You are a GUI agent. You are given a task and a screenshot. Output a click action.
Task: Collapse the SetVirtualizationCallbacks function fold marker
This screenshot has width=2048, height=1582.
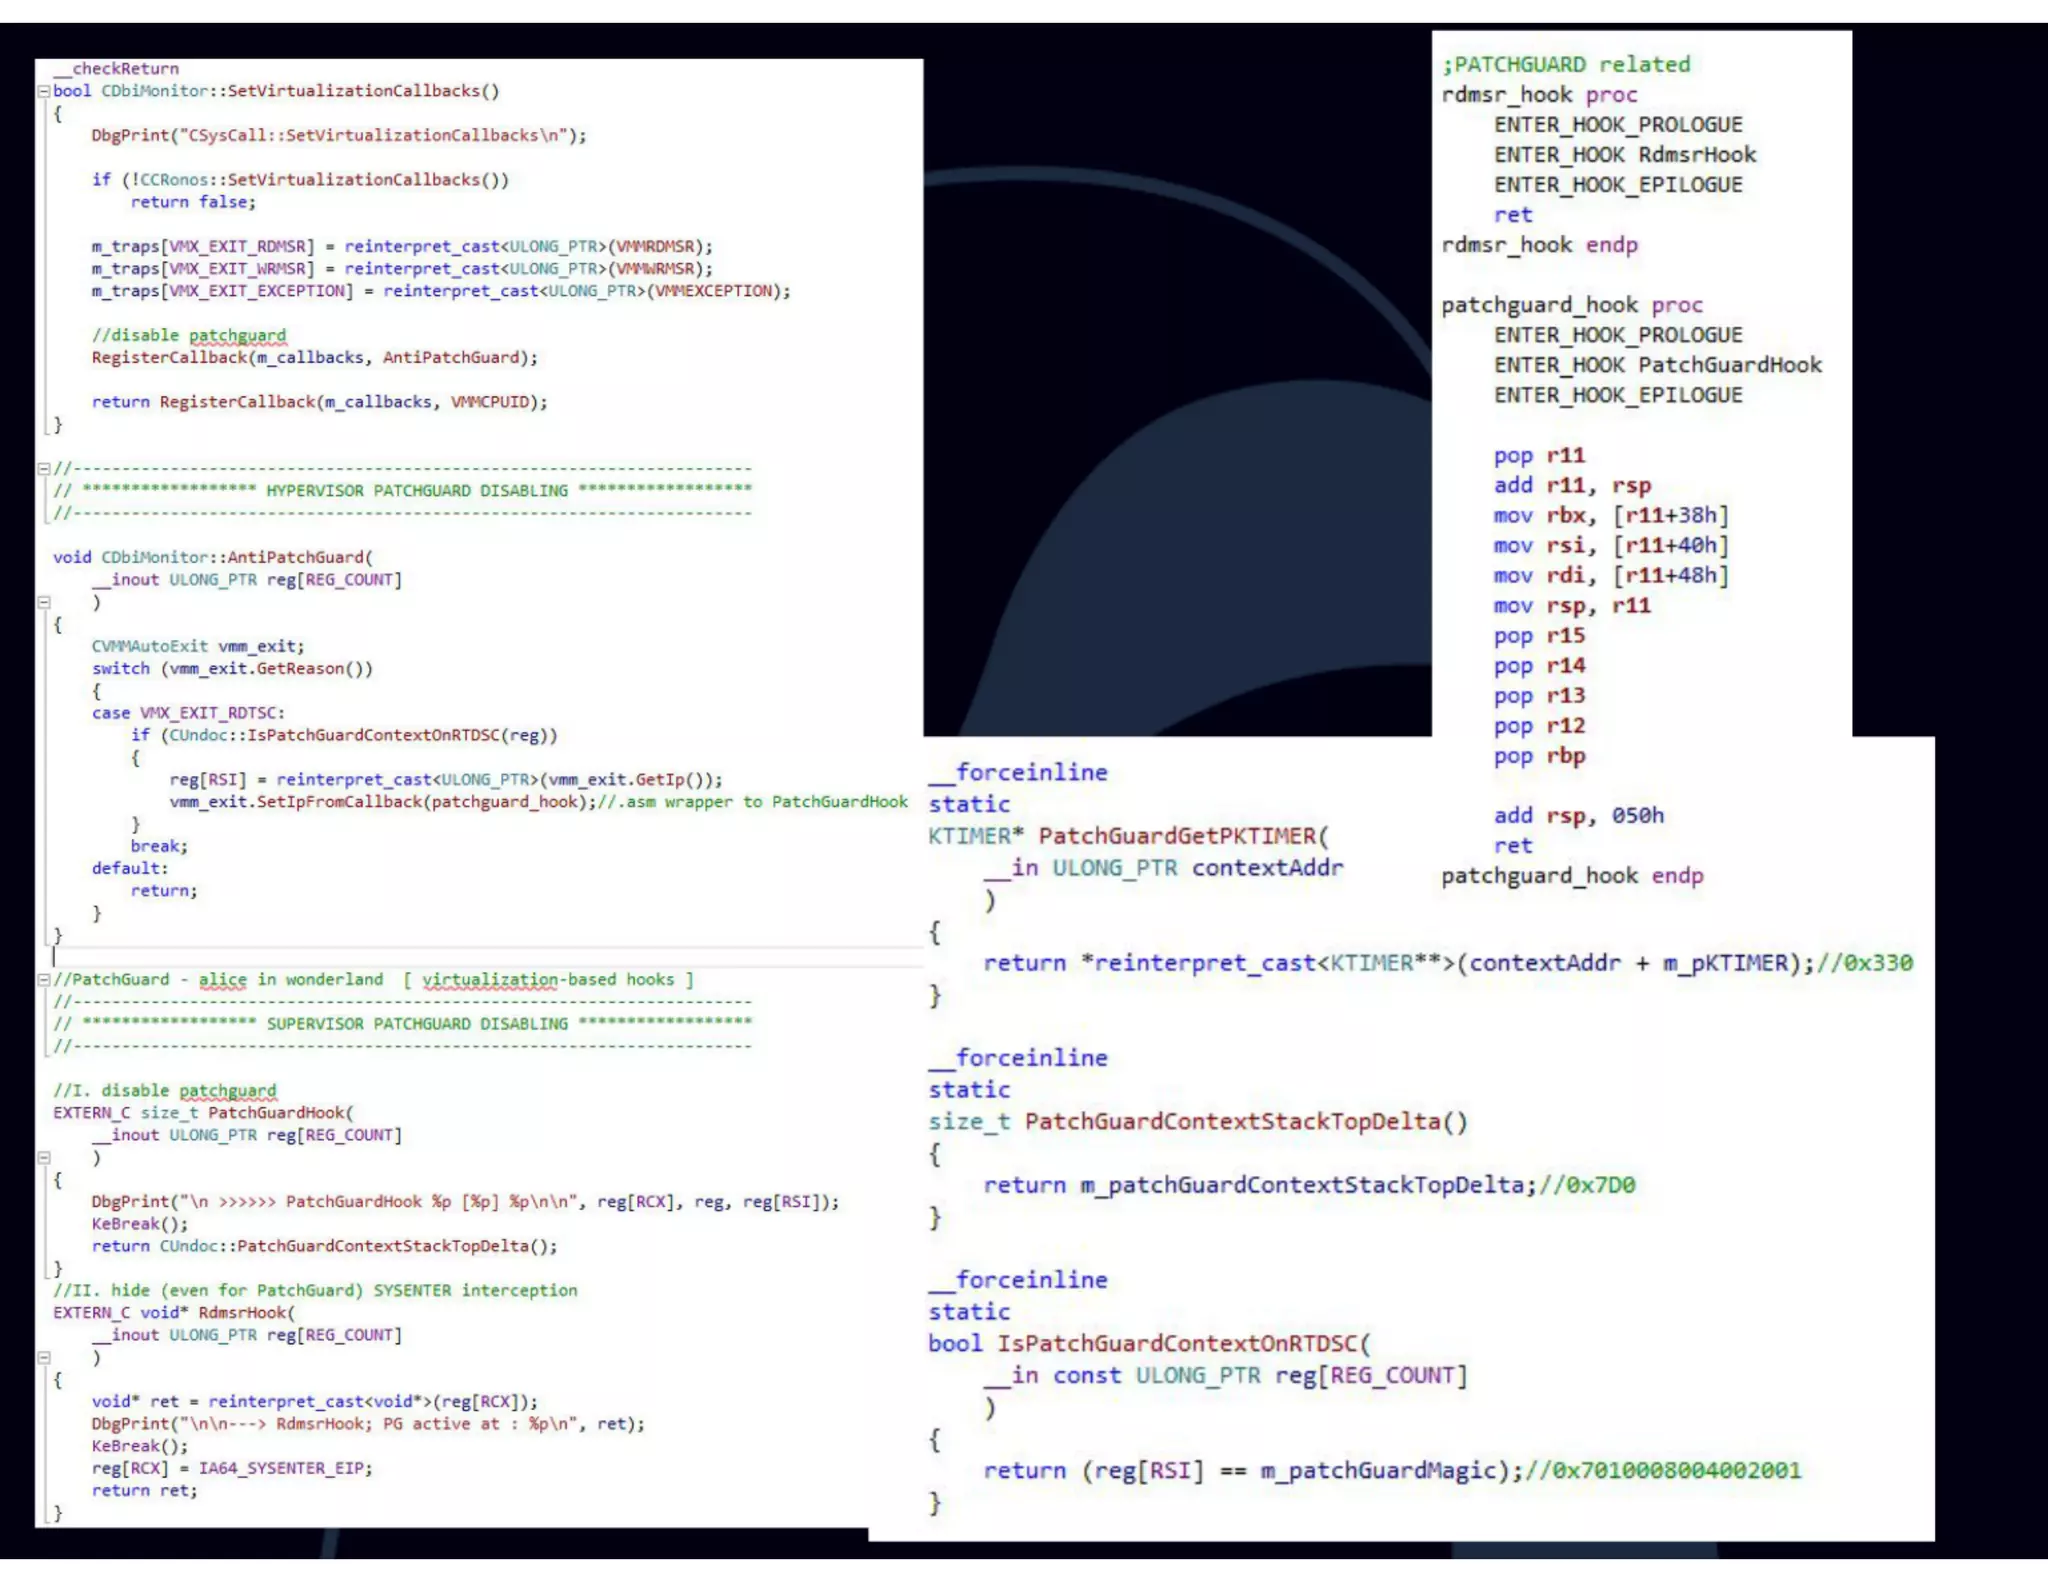(43, 91)
